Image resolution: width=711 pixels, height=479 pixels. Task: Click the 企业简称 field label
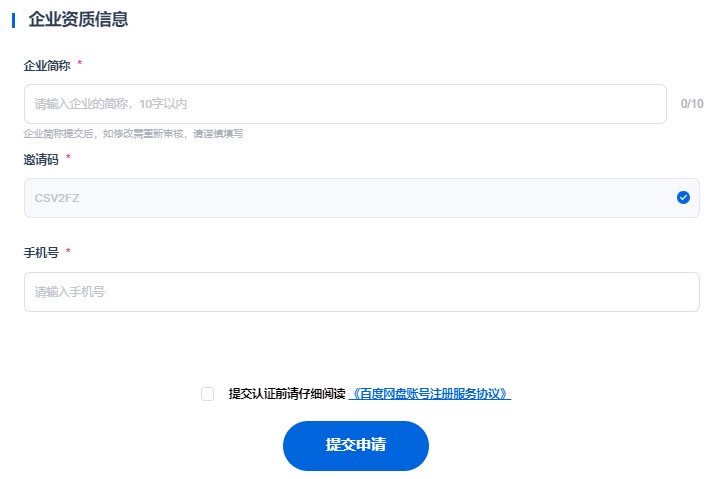click(x=47, y=65)
